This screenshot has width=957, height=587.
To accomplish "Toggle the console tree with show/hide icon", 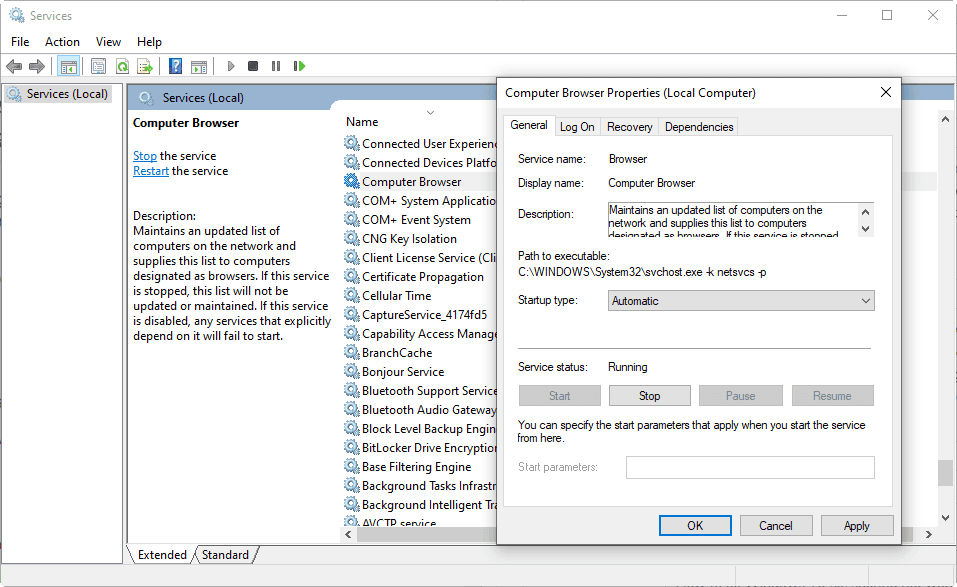I will coord(68,66).
